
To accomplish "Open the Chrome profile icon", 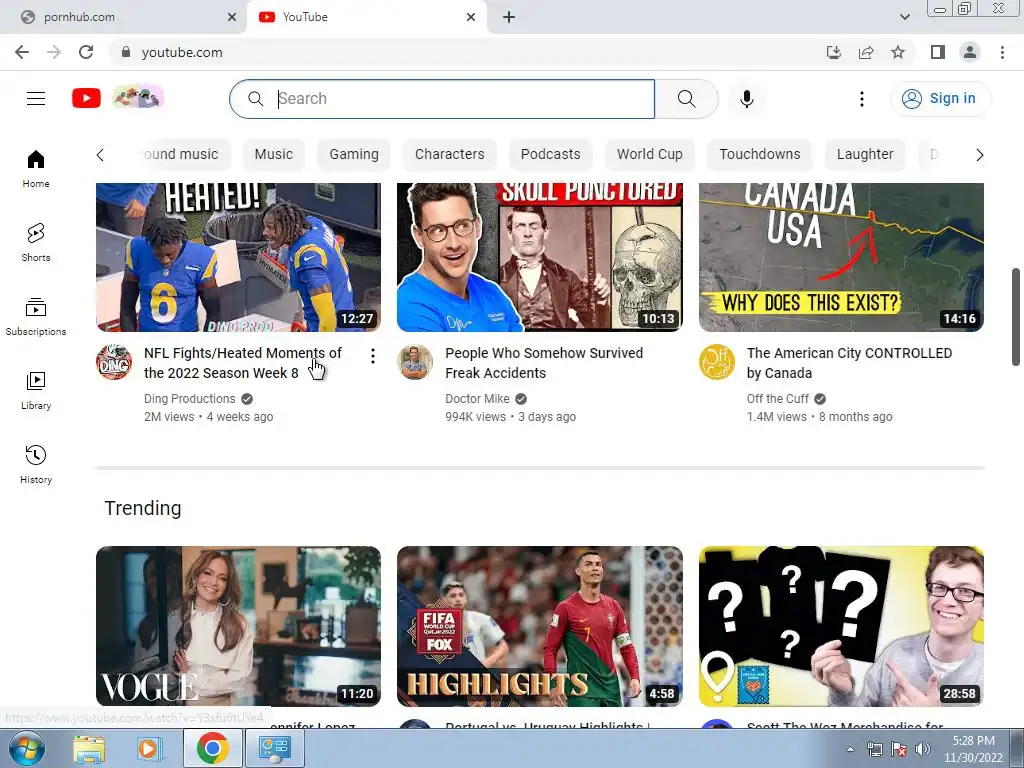I will 970,52.
